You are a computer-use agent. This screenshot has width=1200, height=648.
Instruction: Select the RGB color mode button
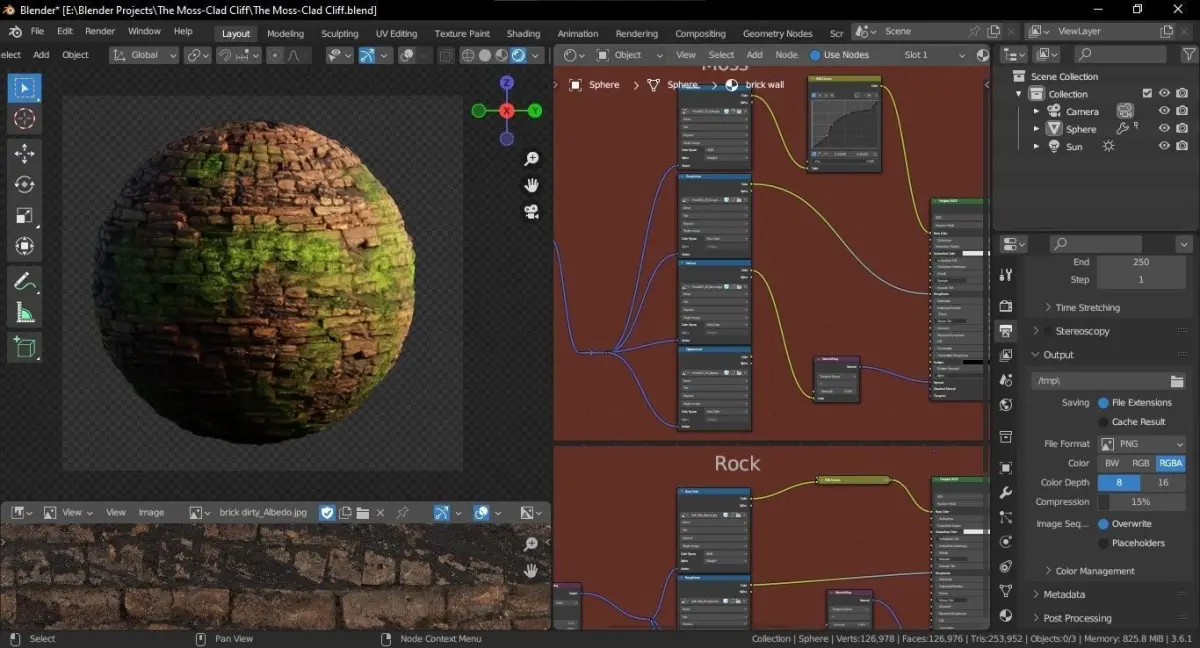(1140, 463)
